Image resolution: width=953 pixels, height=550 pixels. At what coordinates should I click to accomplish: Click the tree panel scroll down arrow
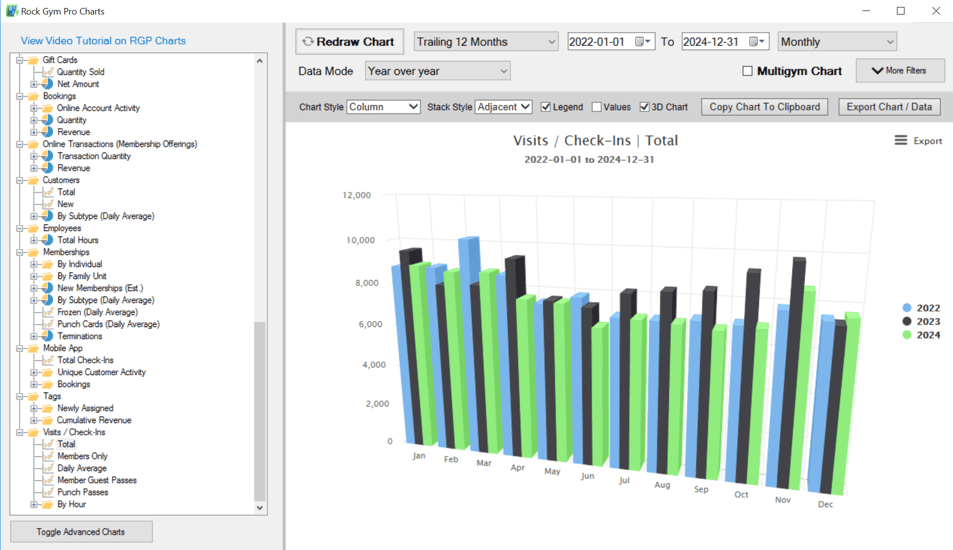(260, 507)
